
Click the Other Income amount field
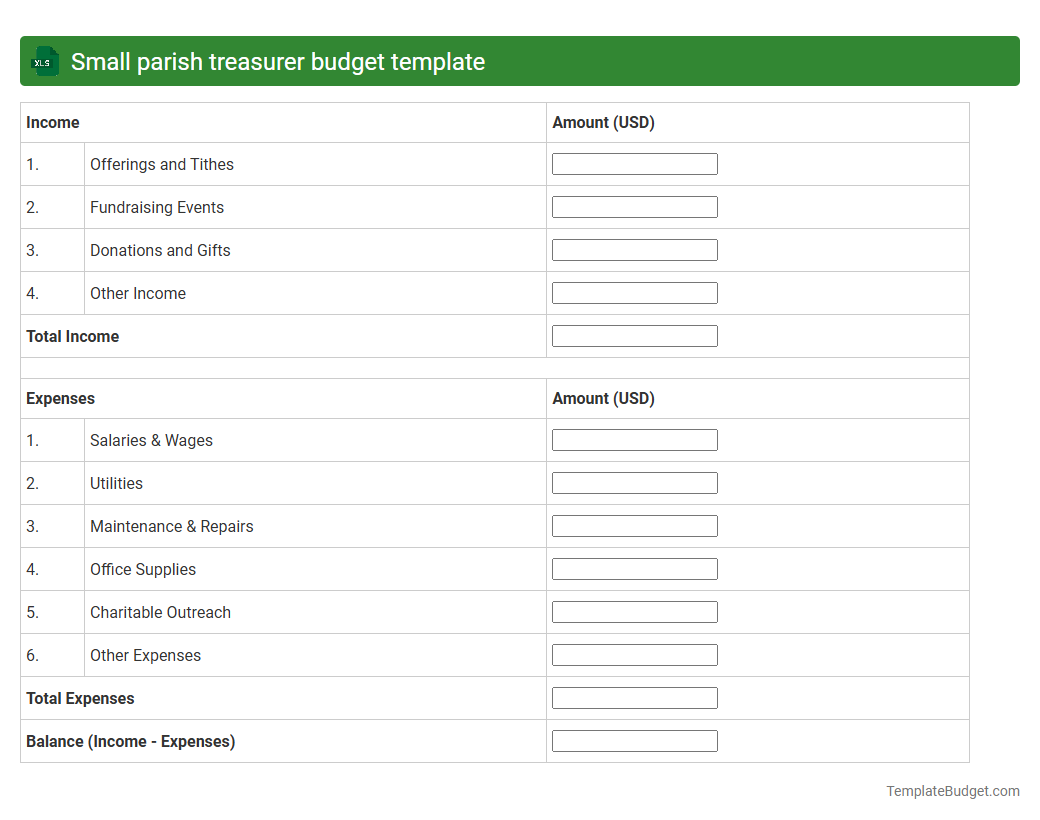(x=634, y=292)
